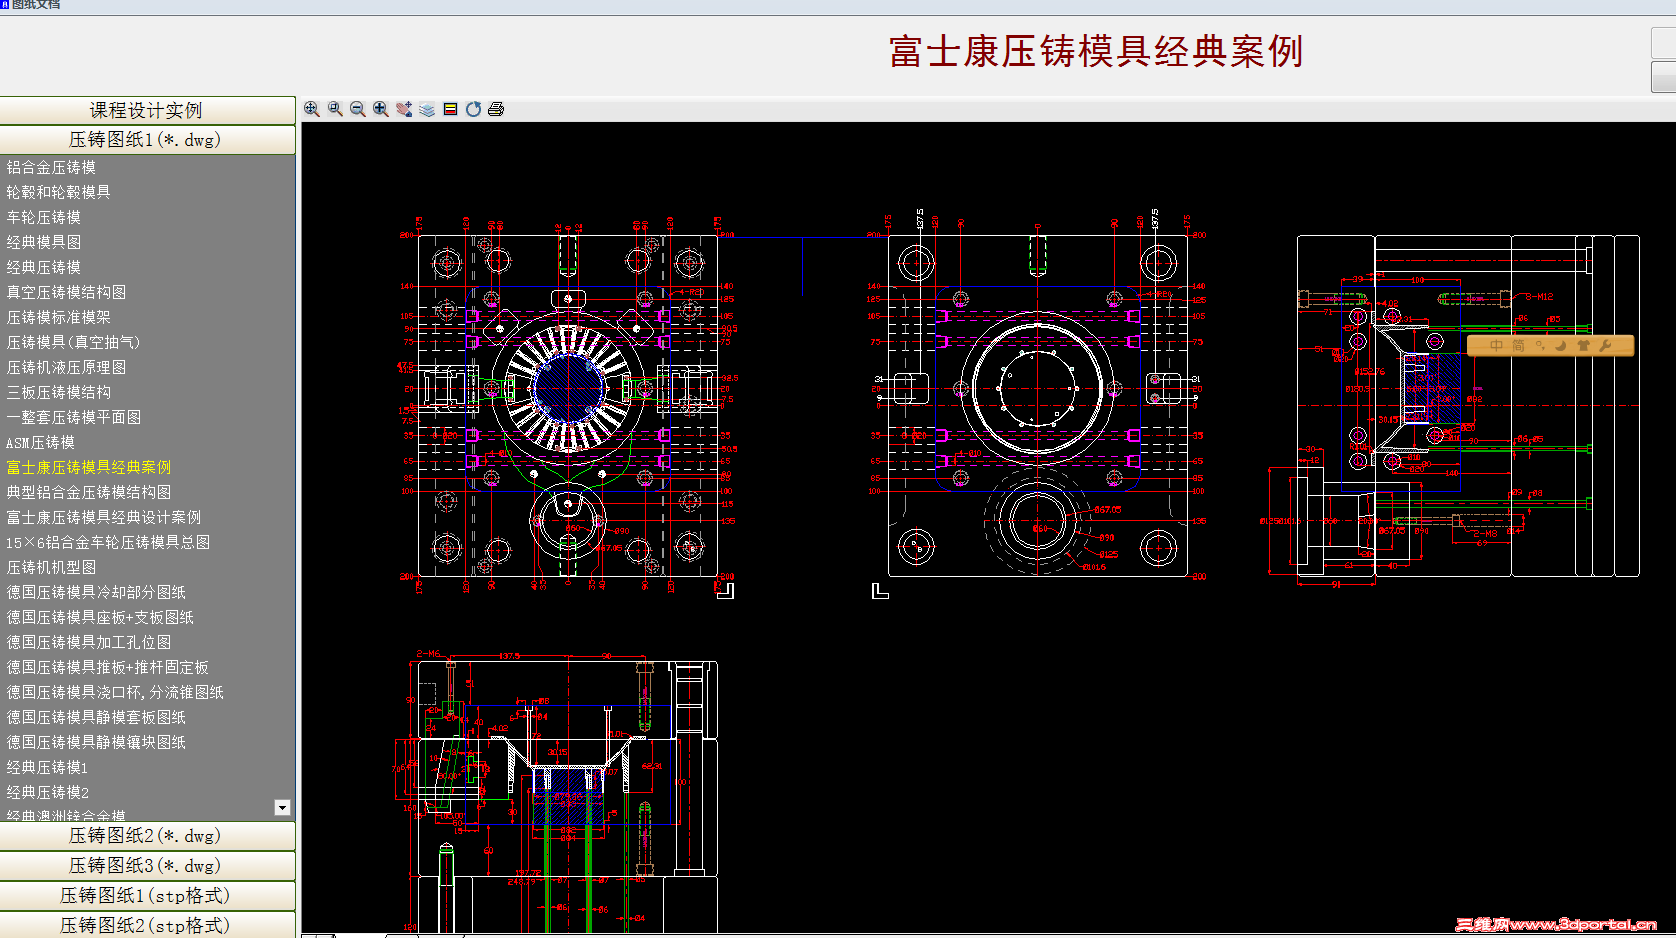
Task: Open 典型铝合金压铸模结构图 entry
Action: pos(88,492)
